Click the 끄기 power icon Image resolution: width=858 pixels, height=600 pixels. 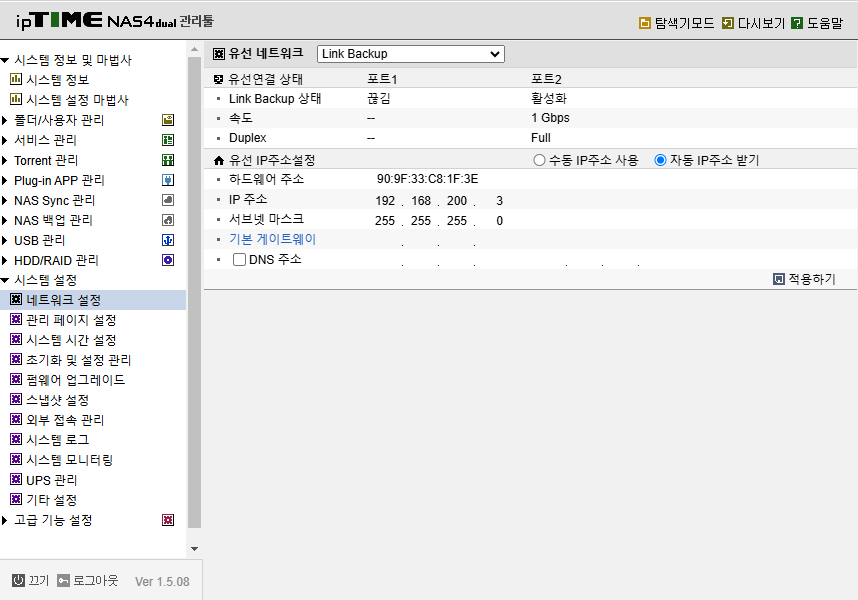click(18, 580)
